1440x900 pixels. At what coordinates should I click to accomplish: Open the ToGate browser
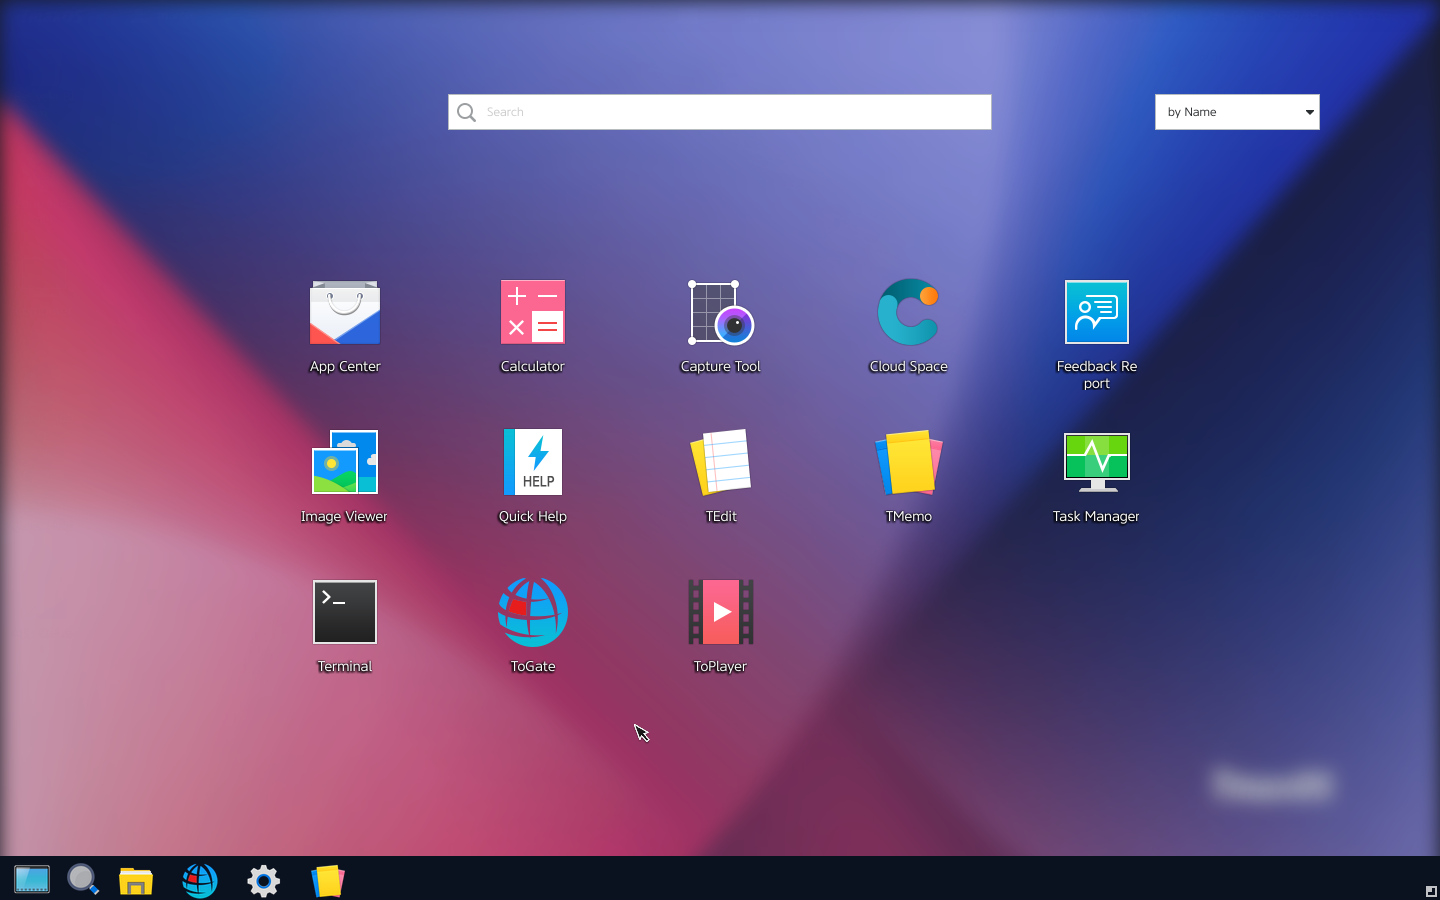pos(532,612)
